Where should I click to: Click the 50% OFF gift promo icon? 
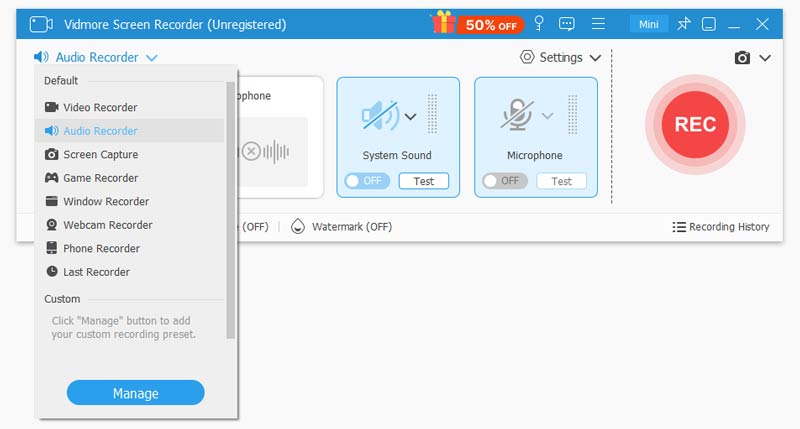(478, 23)
